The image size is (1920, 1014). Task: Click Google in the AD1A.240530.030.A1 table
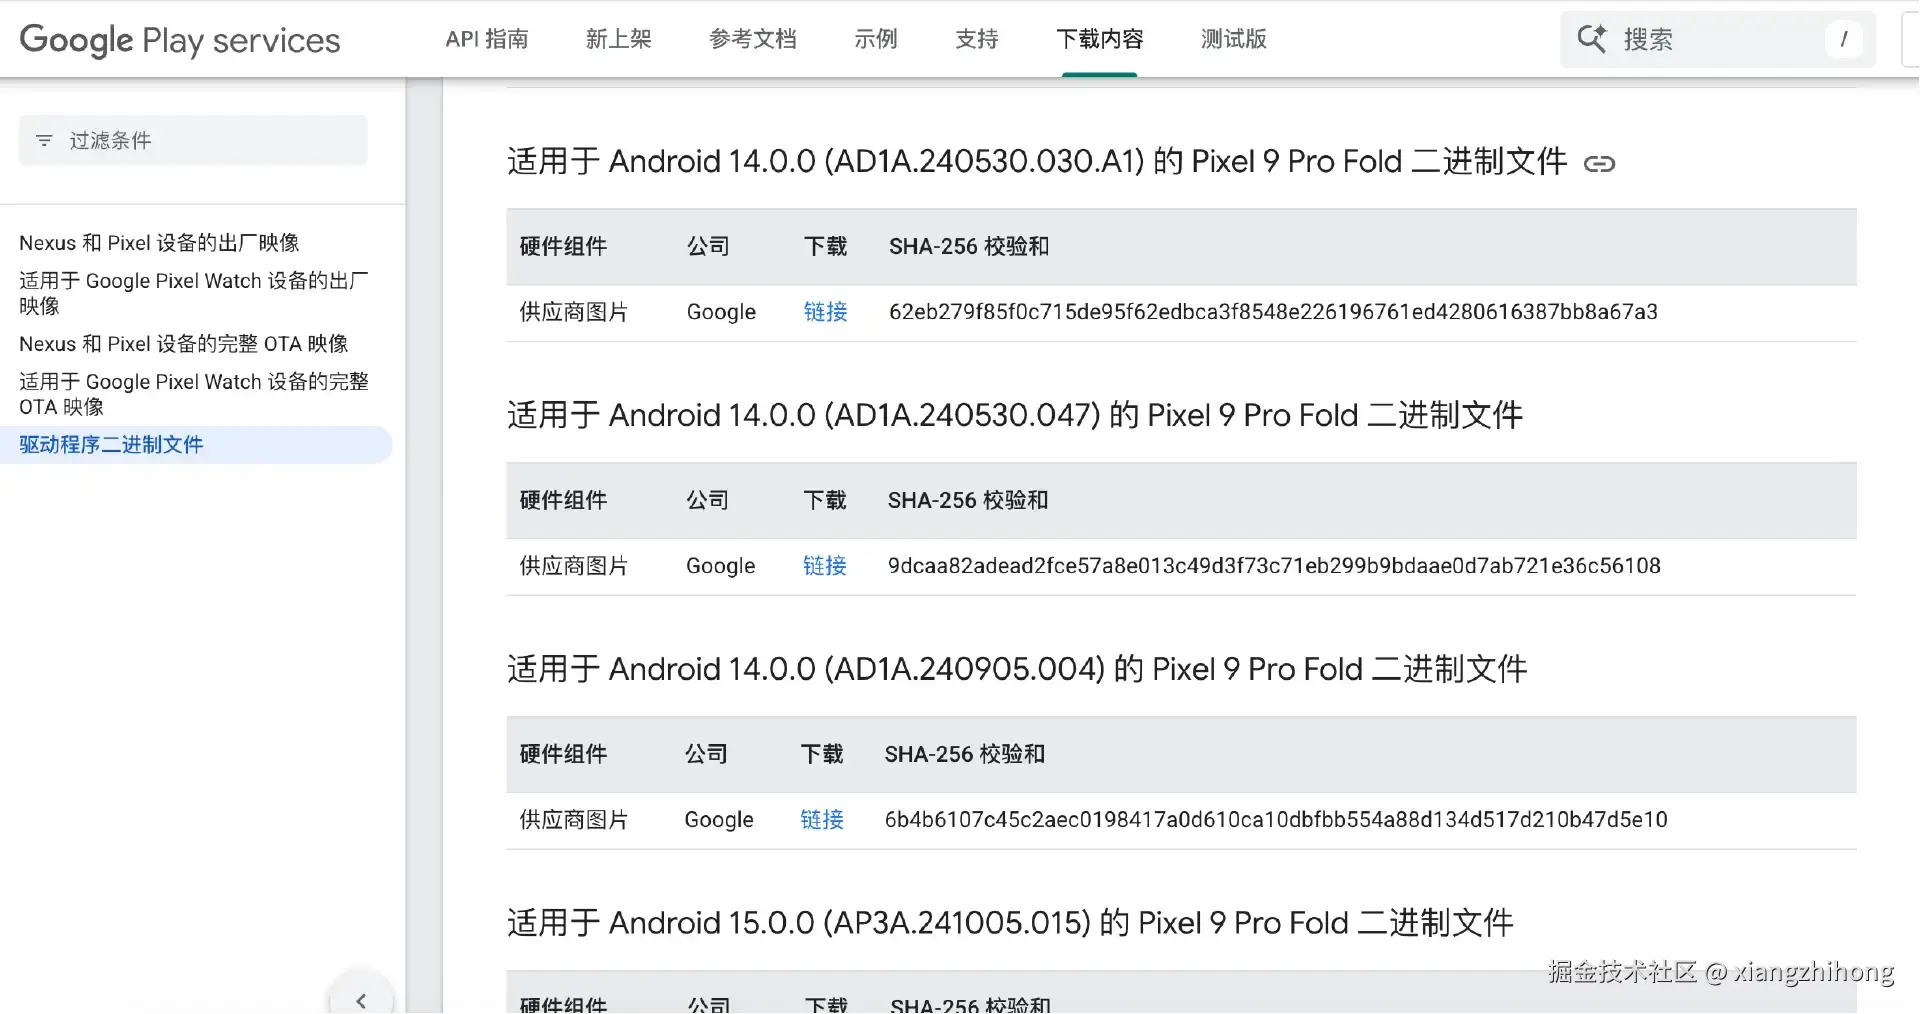pyautogui.click(x=722, y=312)
